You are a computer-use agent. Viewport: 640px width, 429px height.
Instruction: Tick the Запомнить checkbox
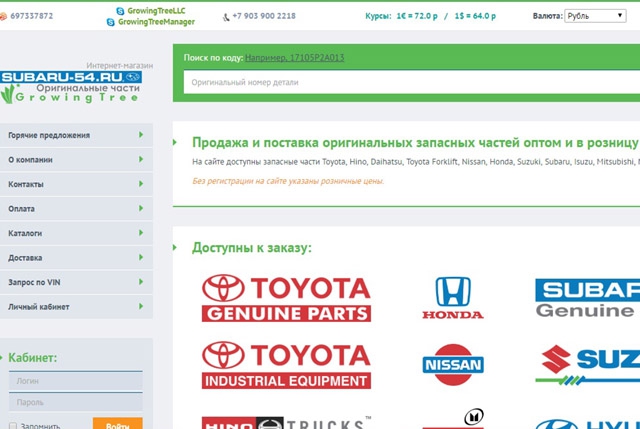13,426
